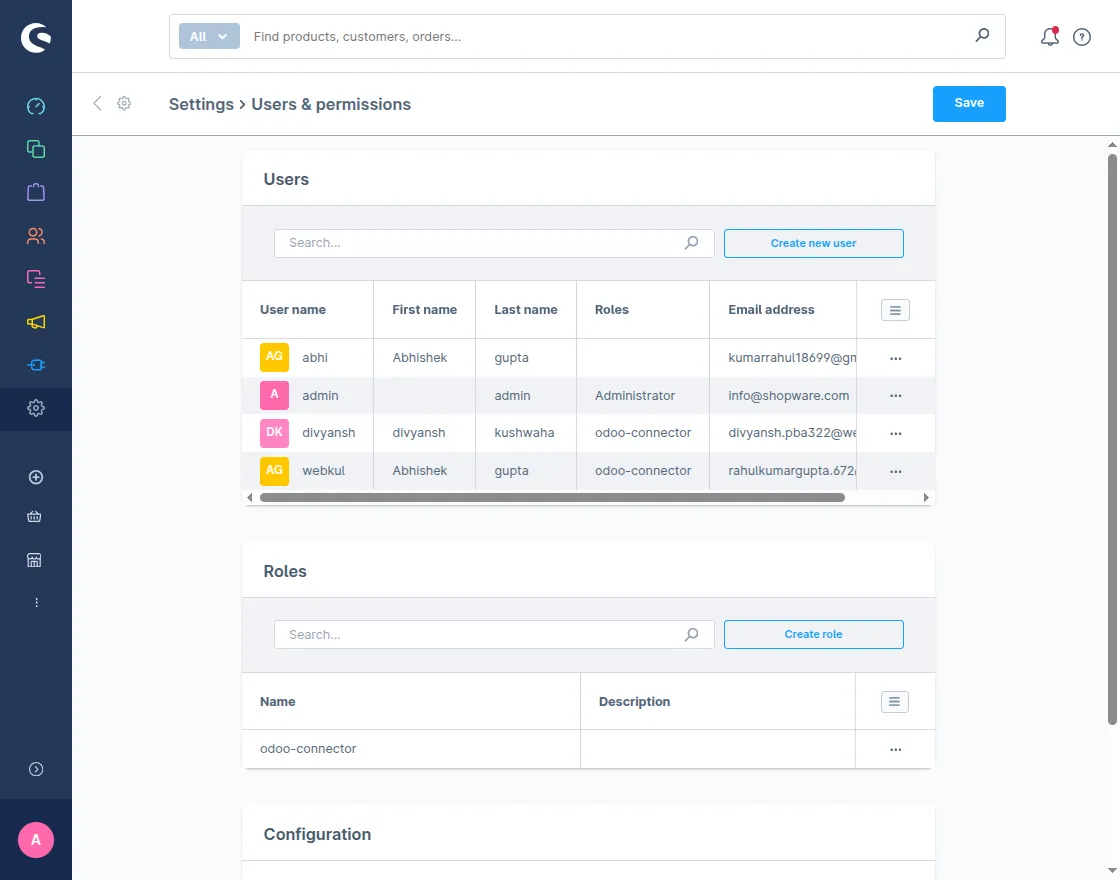This screenshot has height=880, width=1120.
Task: Open the actions menu for user divyansh
Action: [x=896, y=434]
